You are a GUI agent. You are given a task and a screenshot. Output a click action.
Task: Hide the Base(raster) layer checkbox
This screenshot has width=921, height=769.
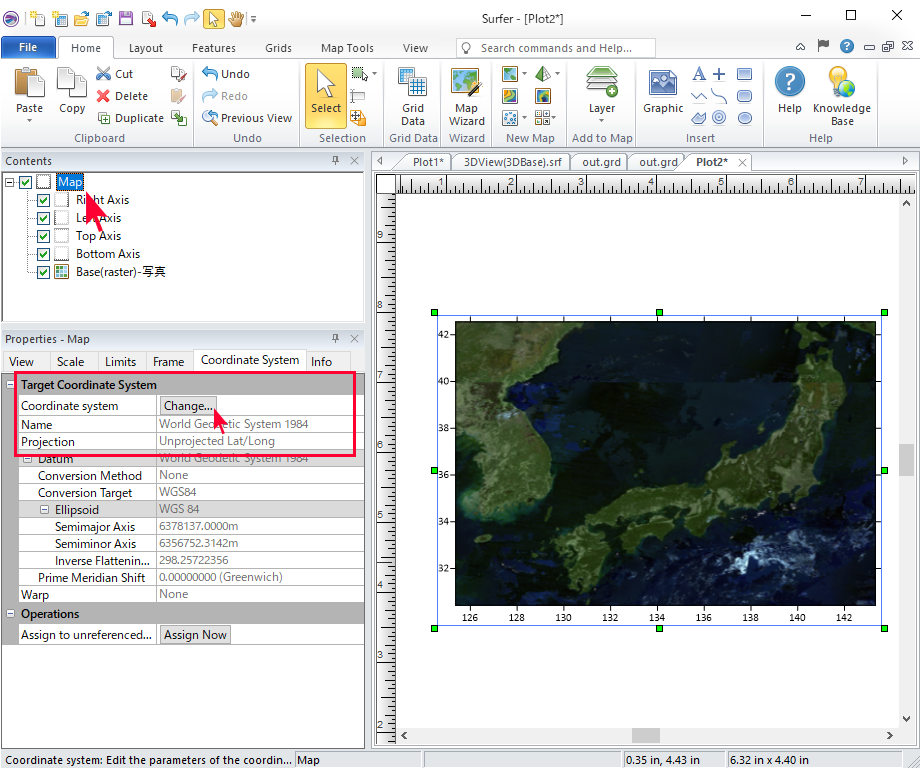(x=43, y=272)
